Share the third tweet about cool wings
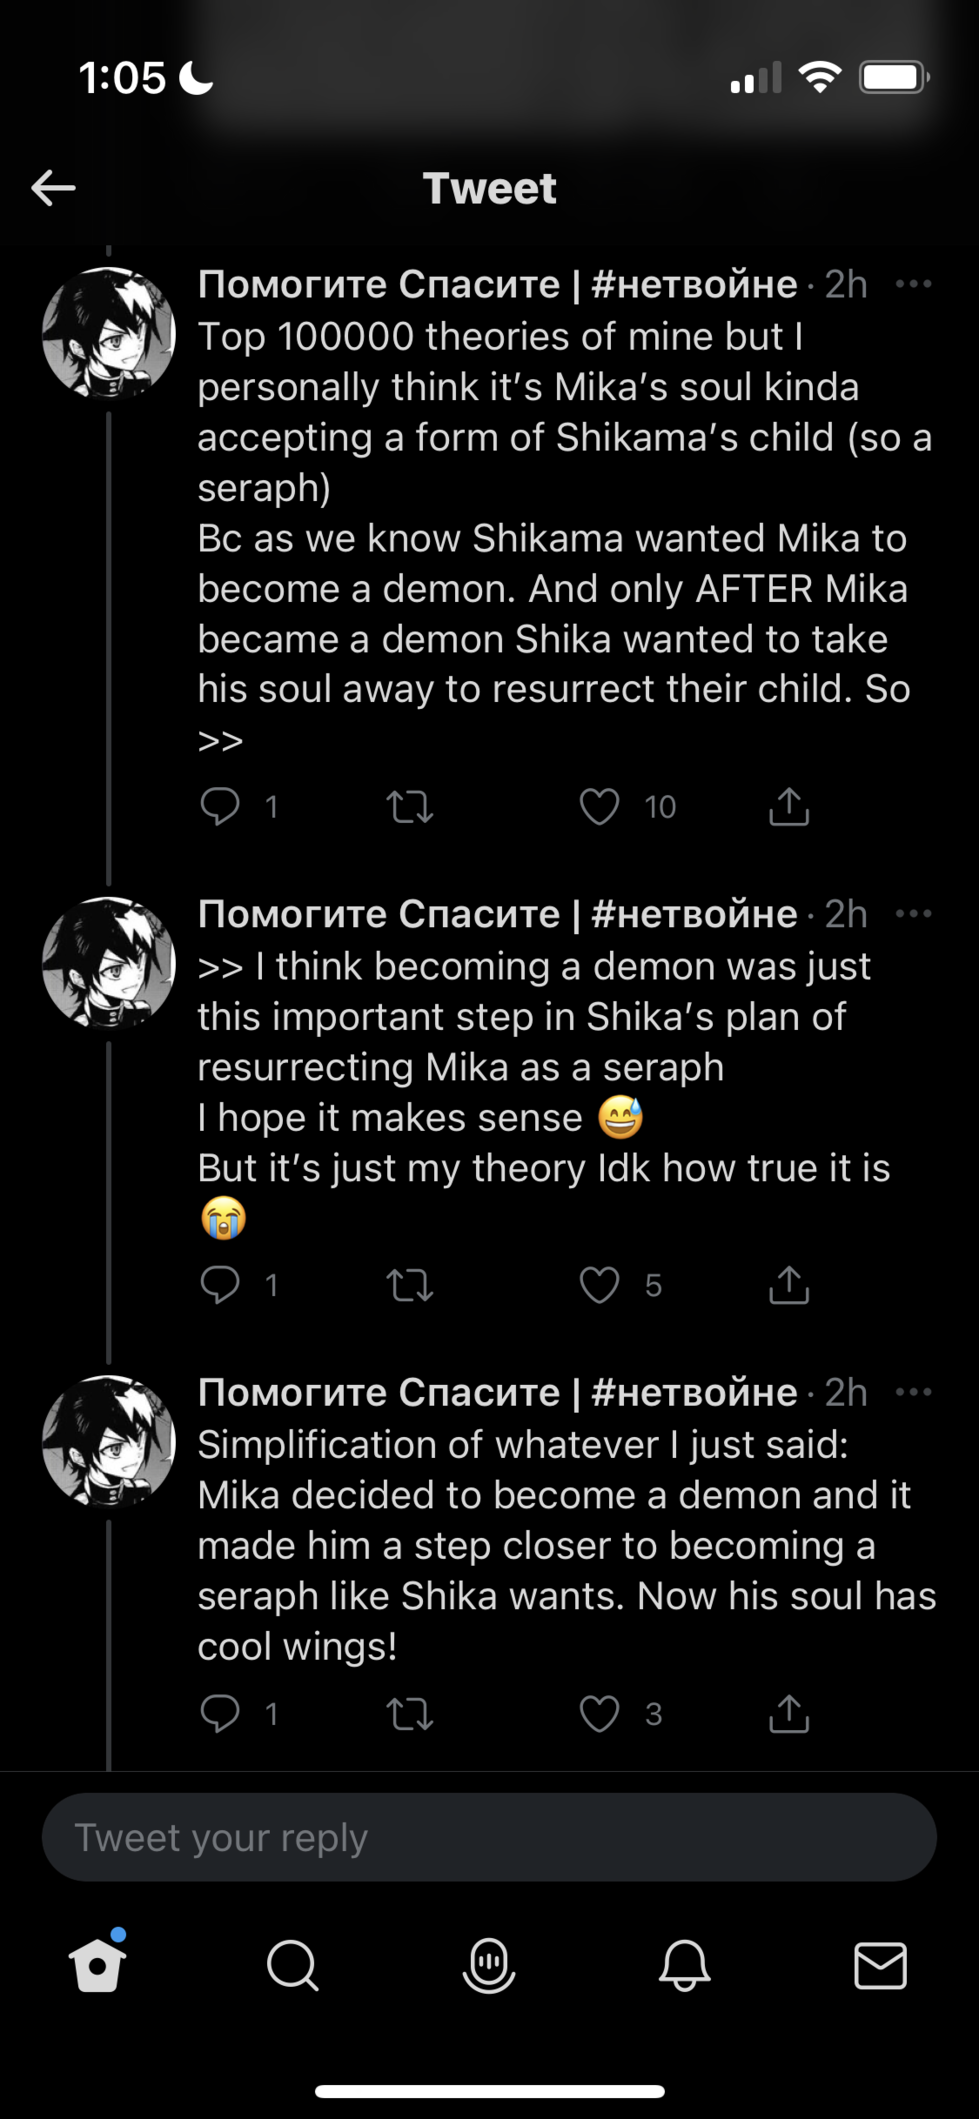Image resolution: width=979 pixels, height=2119 pixels. 789,1714
